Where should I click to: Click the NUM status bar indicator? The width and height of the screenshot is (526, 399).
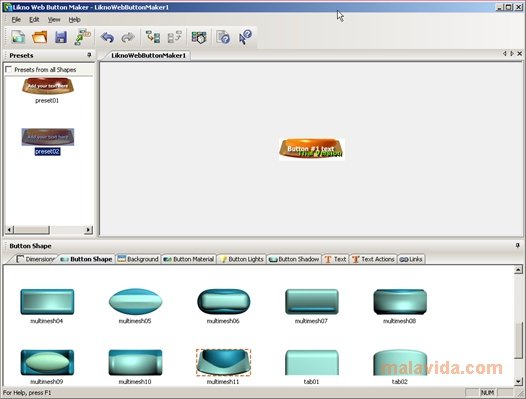click(x=487, y=393)
